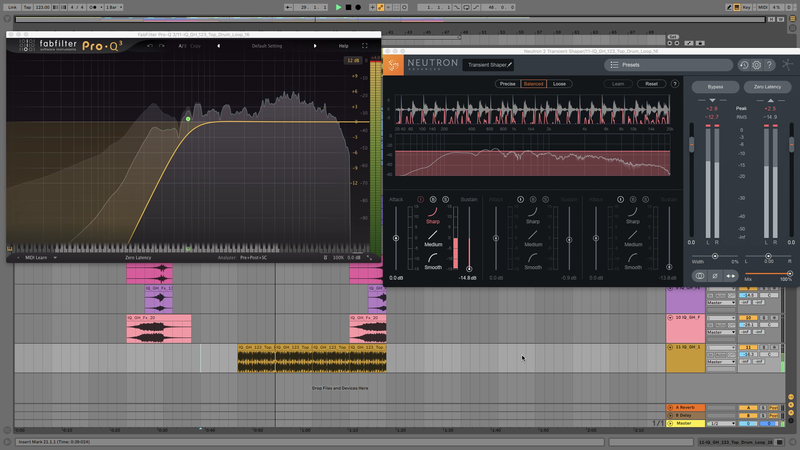The image size is (800, 450).
Task: Toggle the Pro-Q piano display icon
Action: (x=9, y=249)
